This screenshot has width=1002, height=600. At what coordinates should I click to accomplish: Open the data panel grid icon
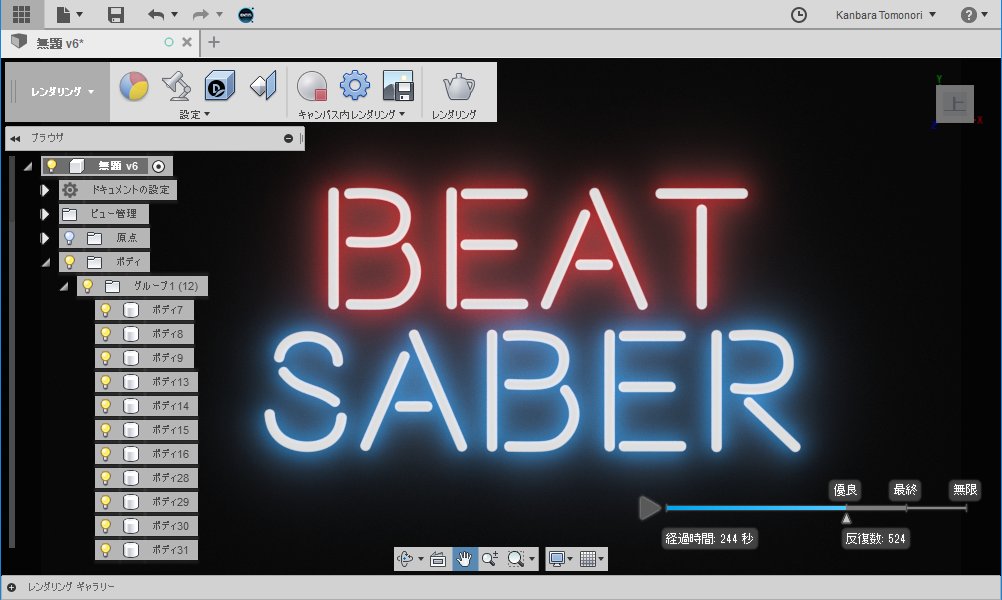point(21,14)
